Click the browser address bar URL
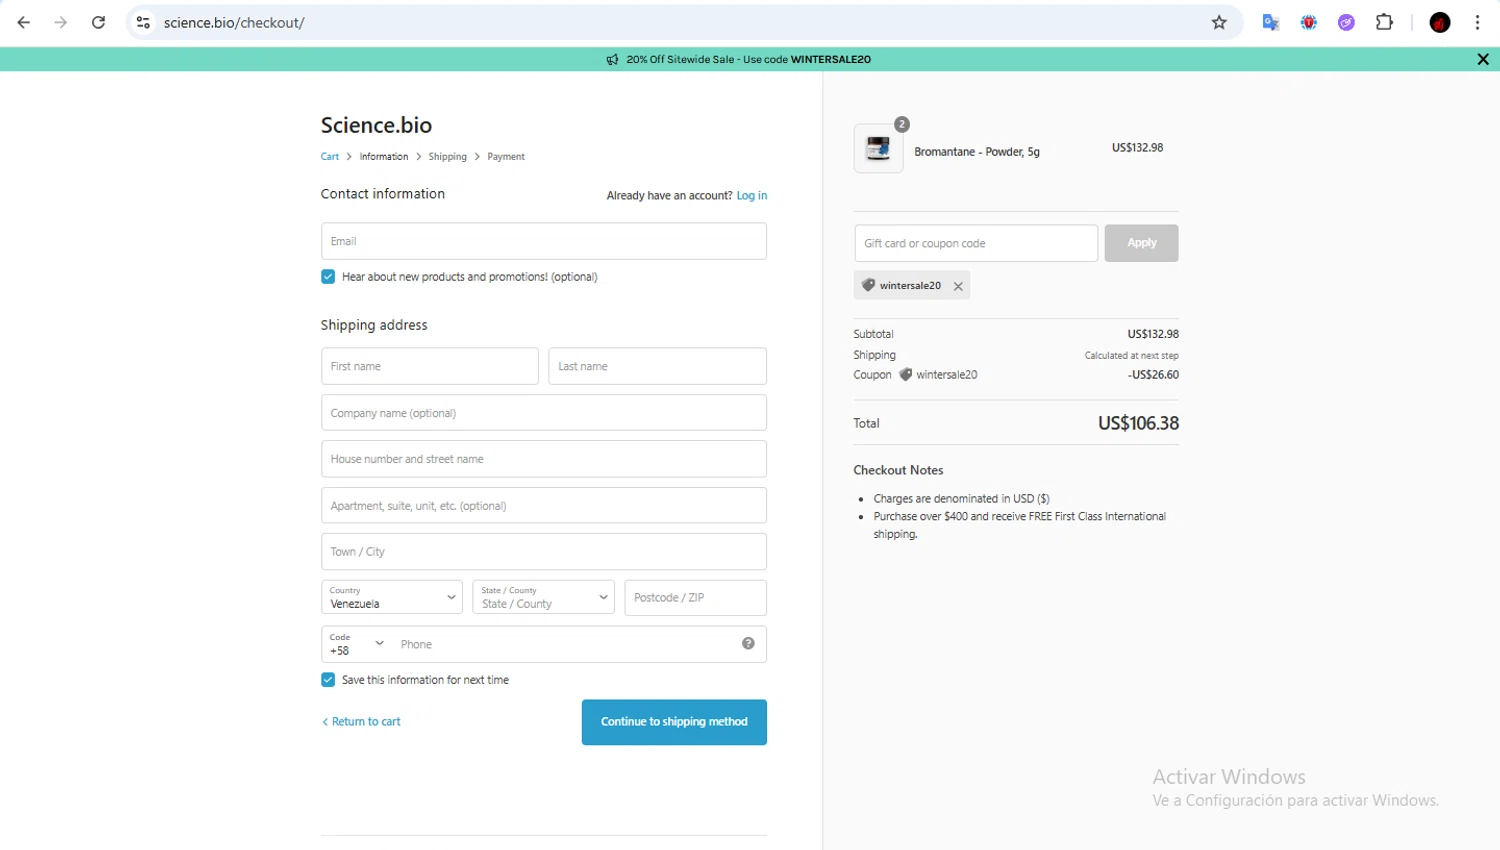The width and height of the screenshot is (1500, 850). click(234, 22)
